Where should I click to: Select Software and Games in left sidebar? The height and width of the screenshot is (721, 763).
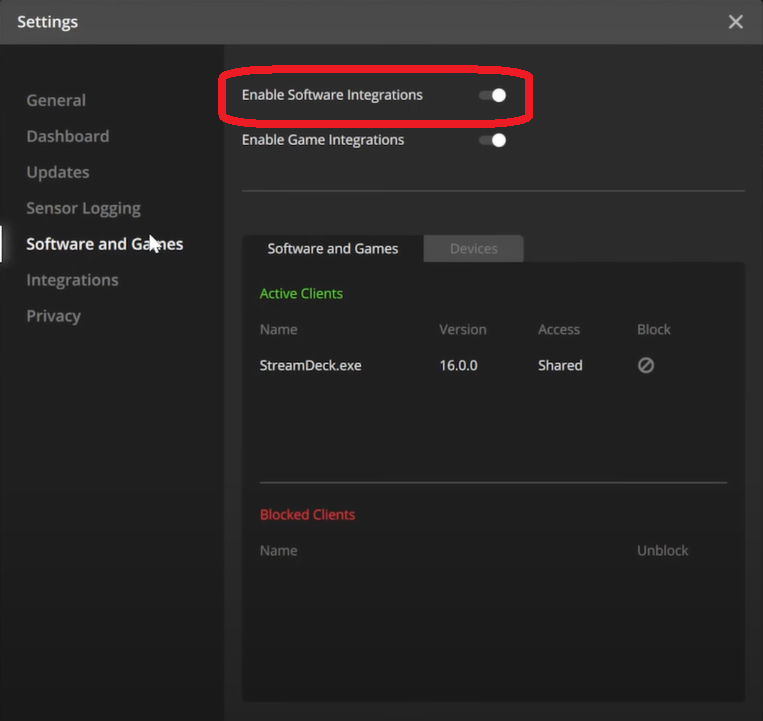pos(104,244)
